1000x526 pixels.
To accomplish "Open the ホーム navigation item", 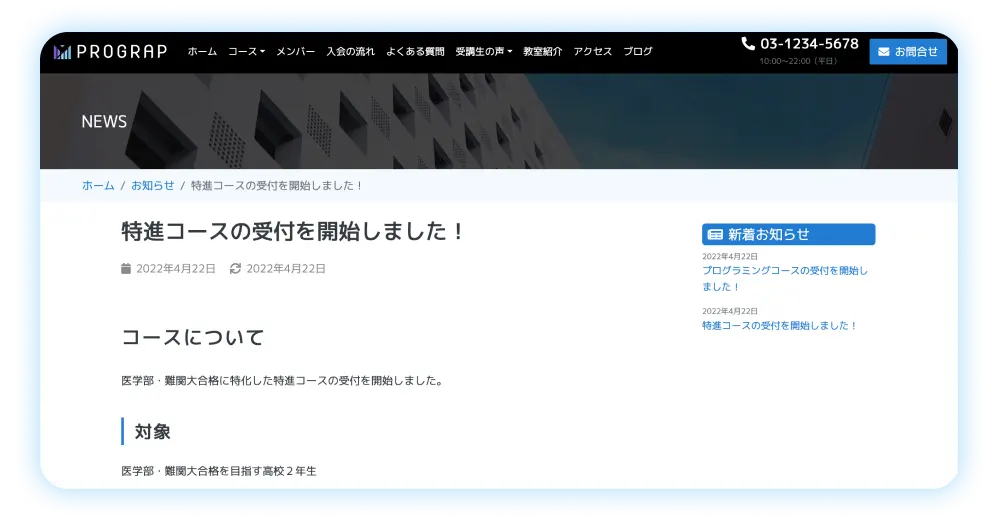I will [202, 52].
